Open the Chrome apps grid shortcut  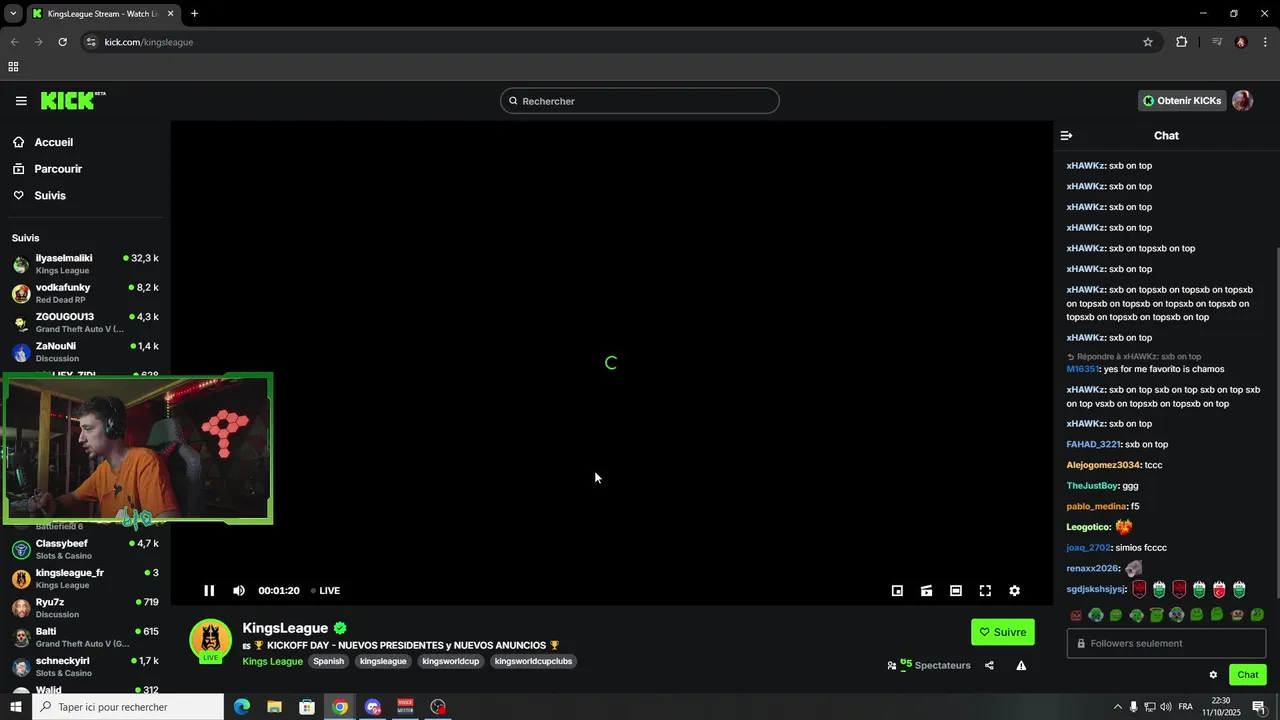13,67
